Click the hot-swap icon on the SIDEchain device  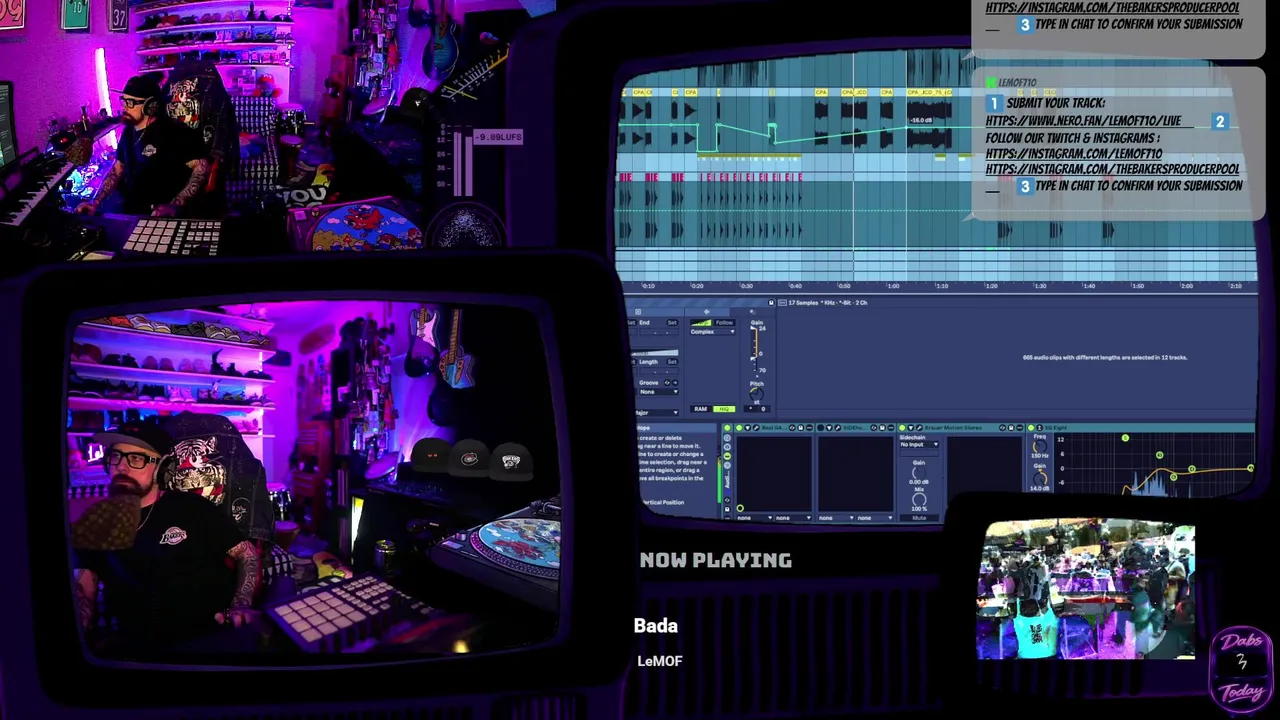click(x=874, y=427)
